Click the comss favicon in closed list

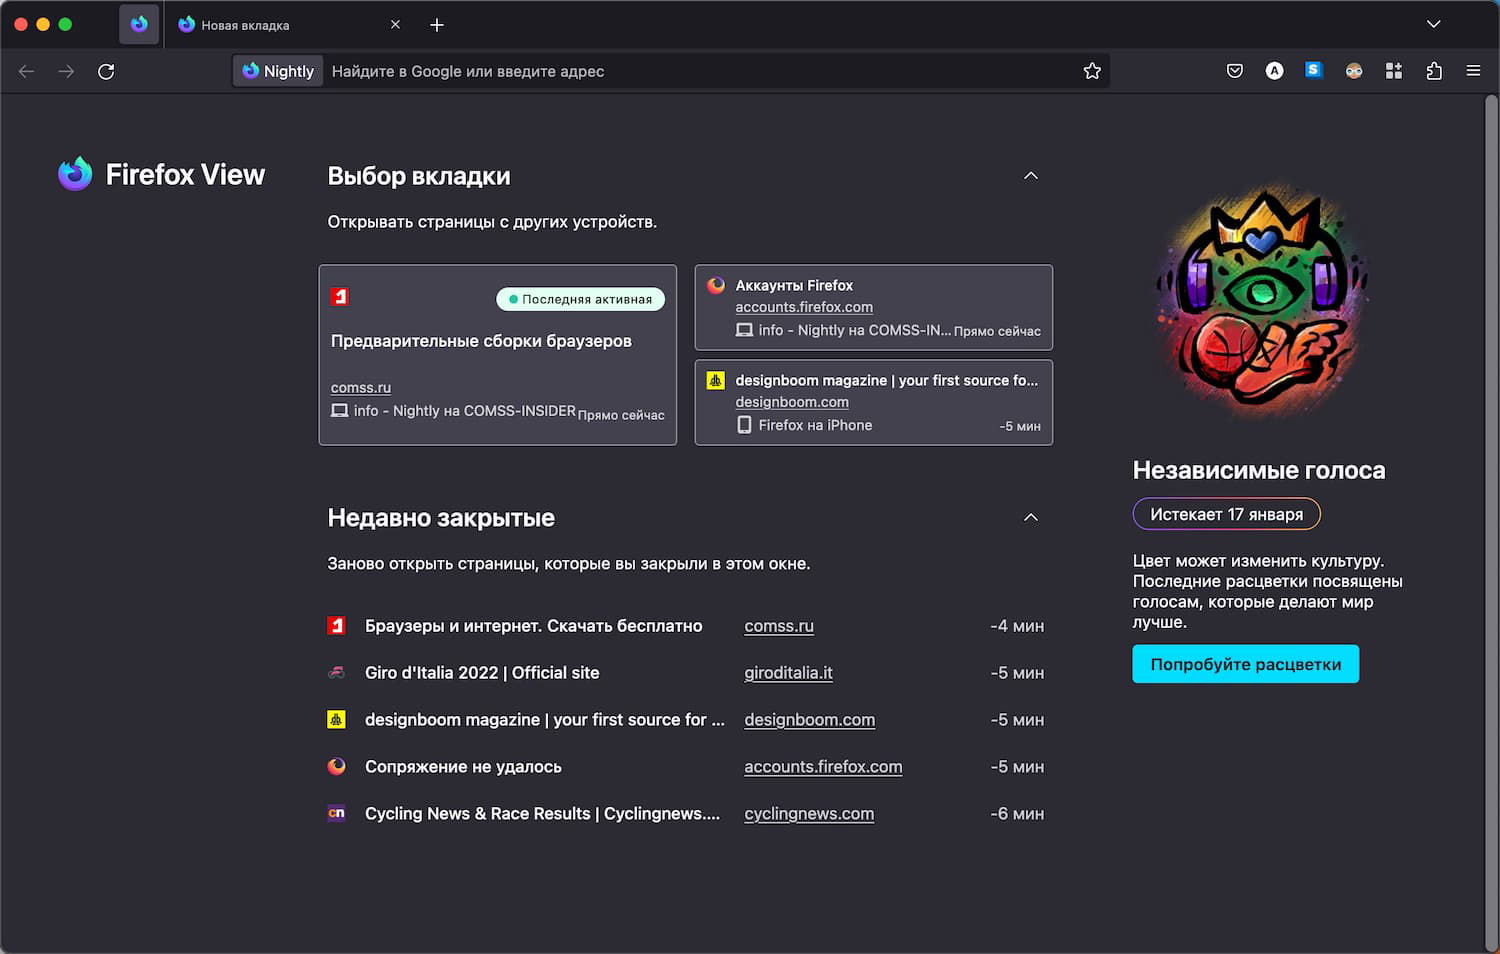(x=337, y=626)
